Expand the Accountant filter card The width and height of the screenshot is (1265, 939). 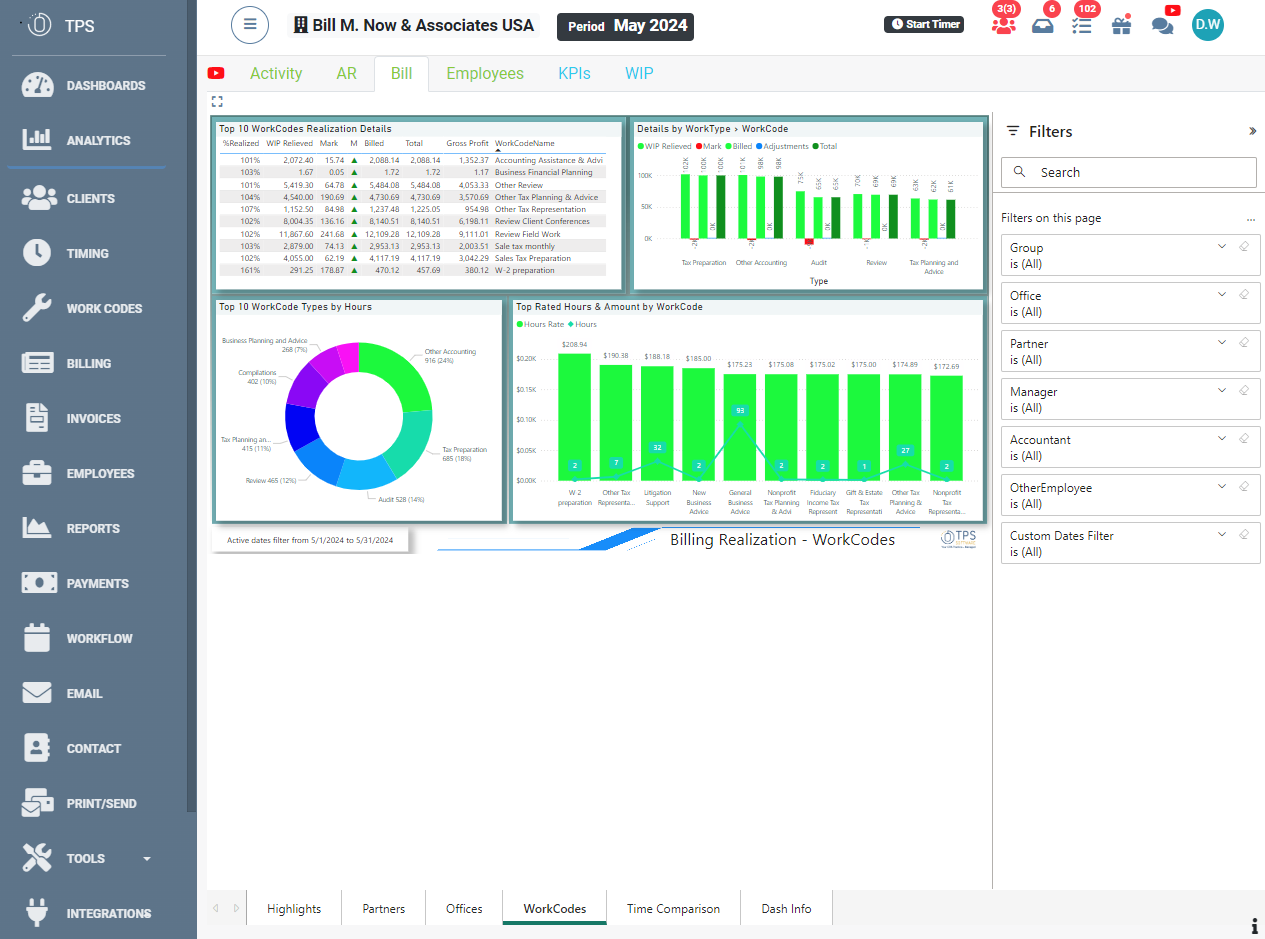click(1221, 438)
